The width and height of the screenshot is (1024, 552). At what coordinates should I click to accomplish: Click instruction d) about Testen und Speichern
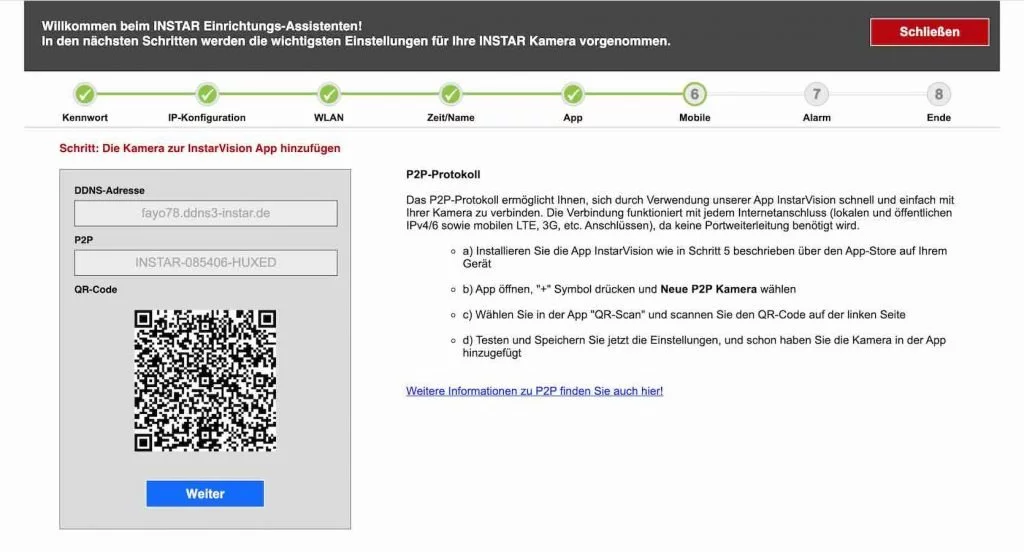coord(704,346)
